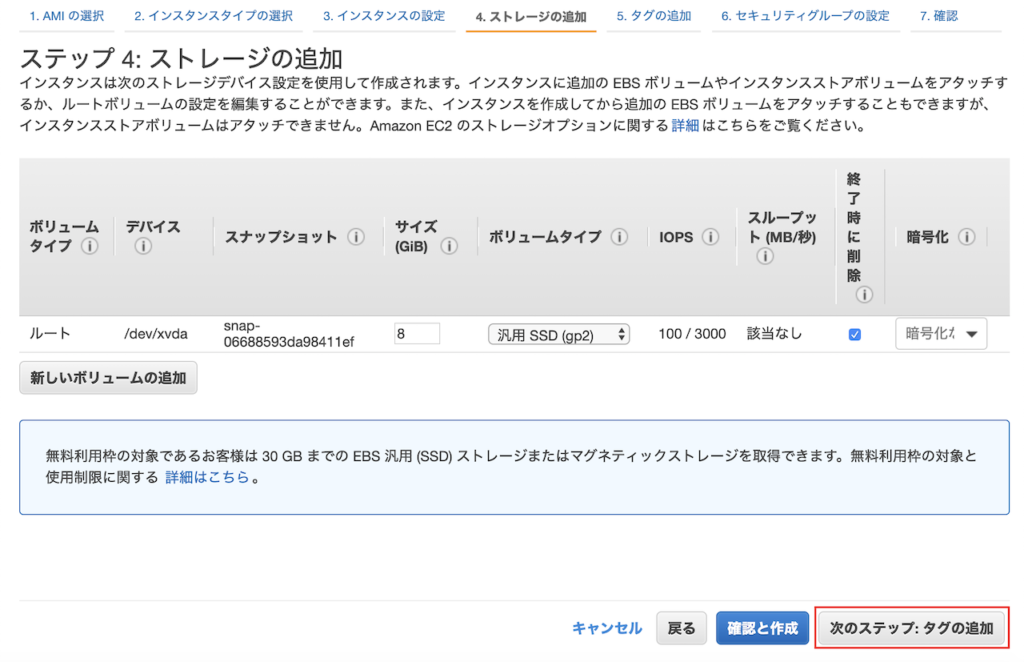
Task: Click info icon under スループット header
Action: point(765,257)
